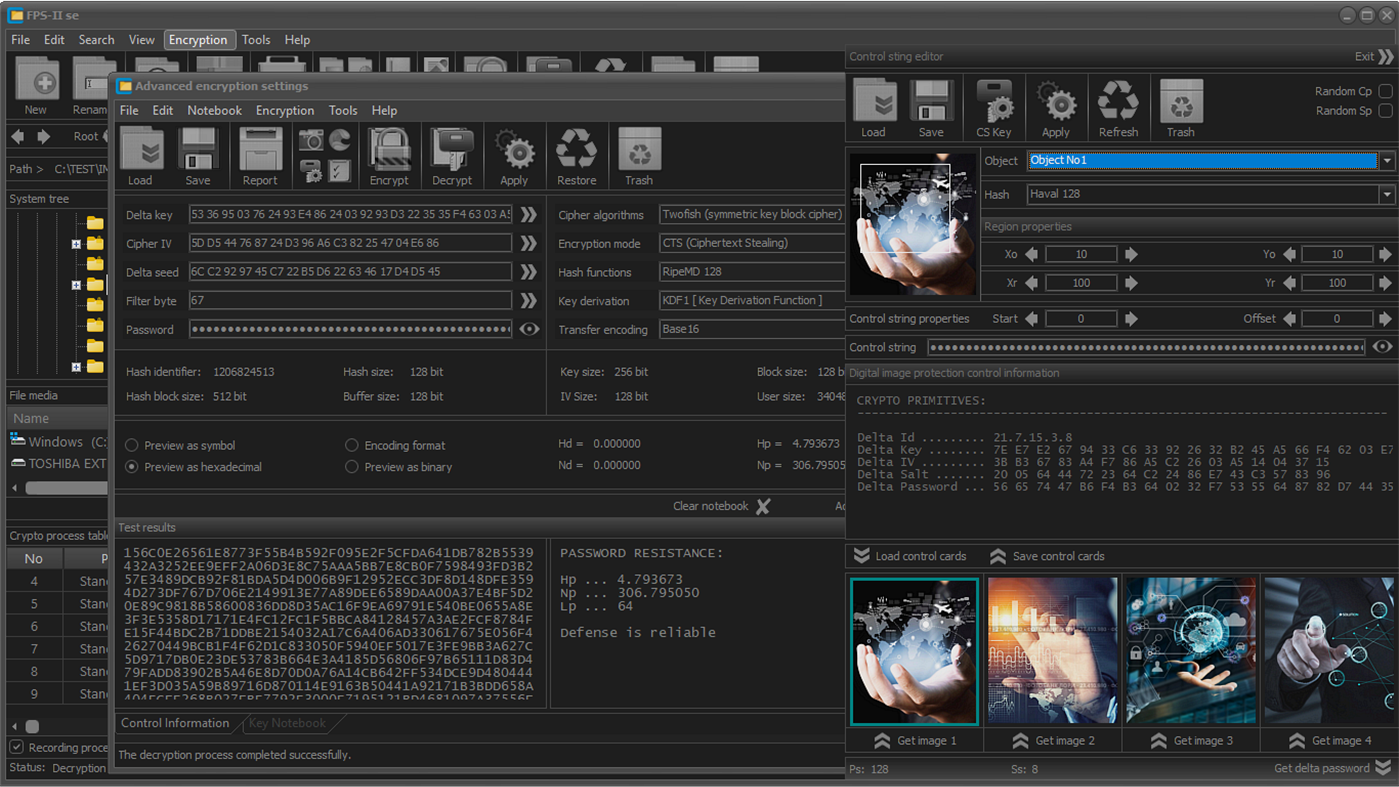Select the second control card thumbnail
The image size is (1399, 787).
1052,650
